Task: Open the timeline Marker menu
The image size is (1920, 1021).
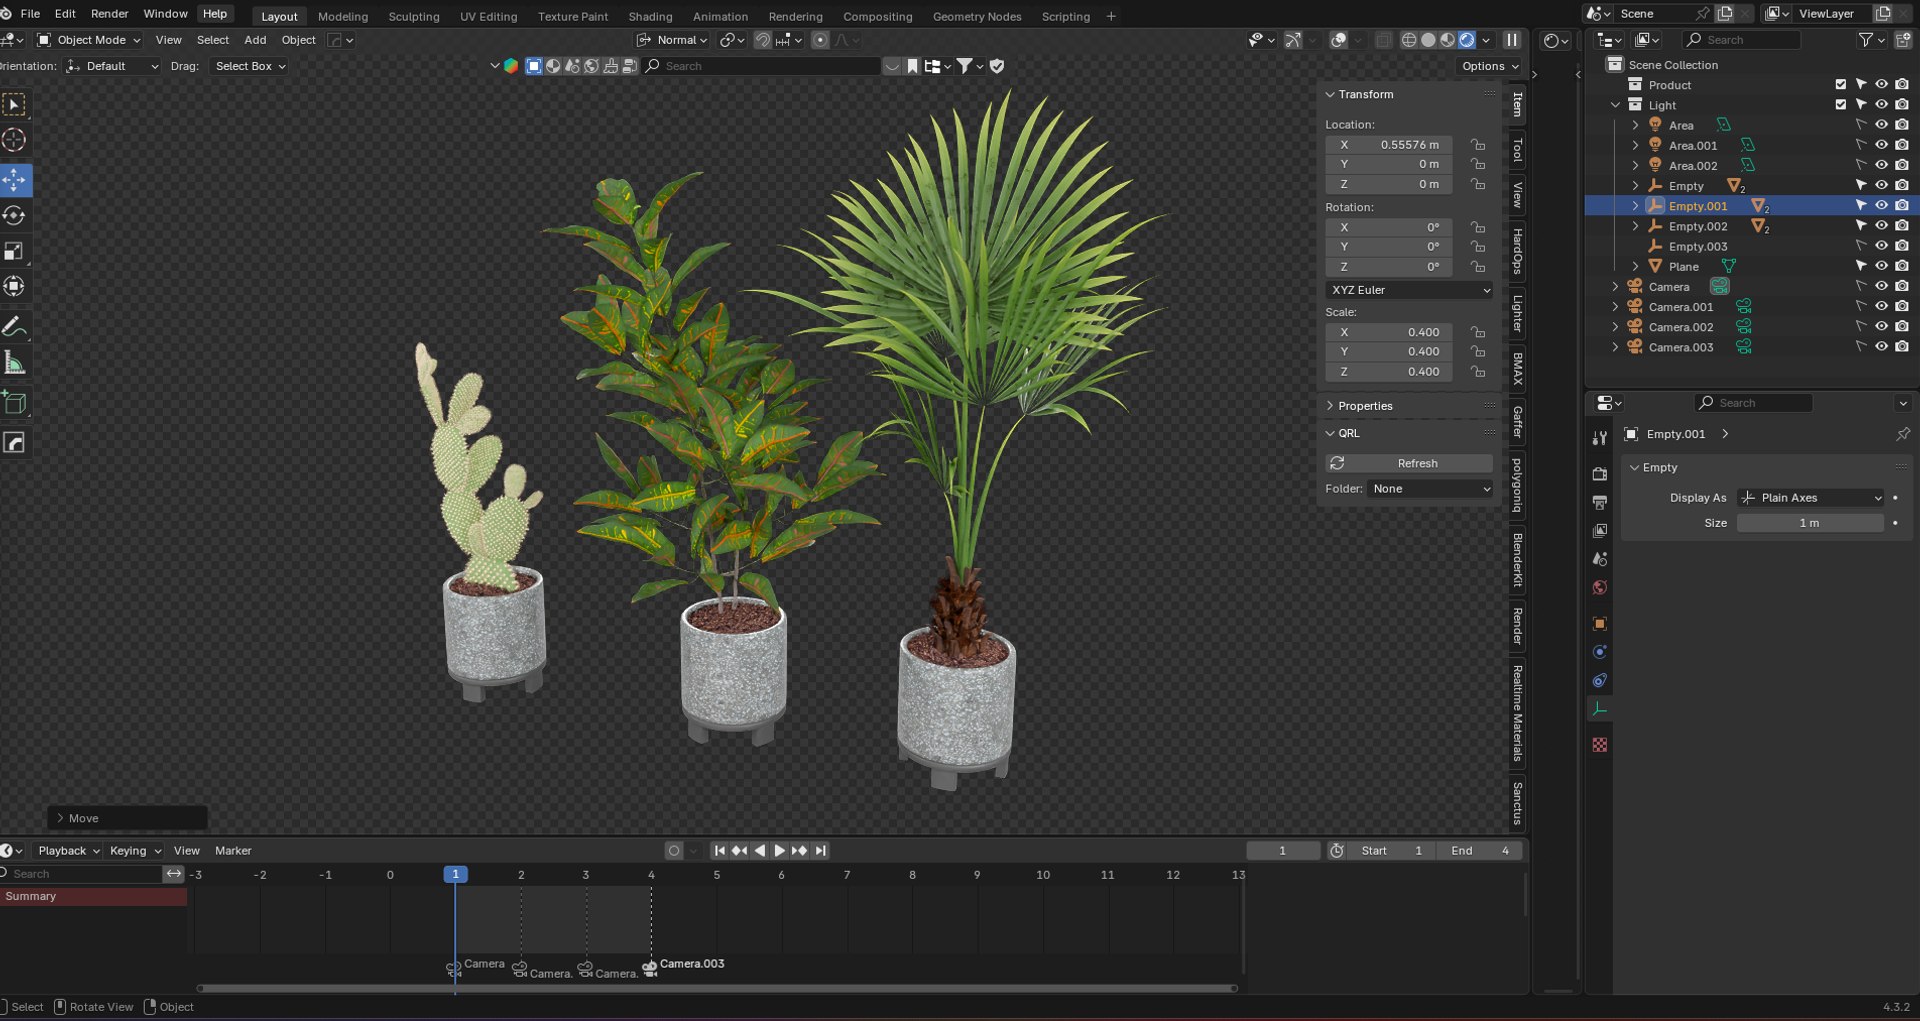Action: (233, 851)
